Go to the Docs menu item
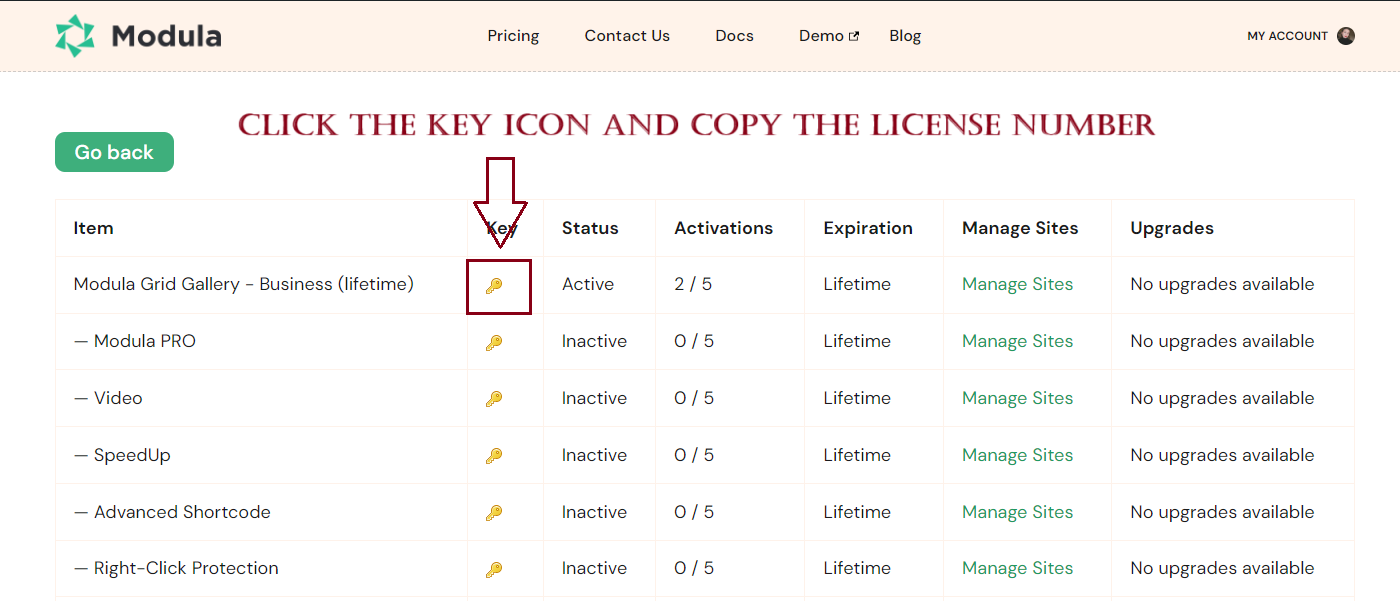 point(734,36)
